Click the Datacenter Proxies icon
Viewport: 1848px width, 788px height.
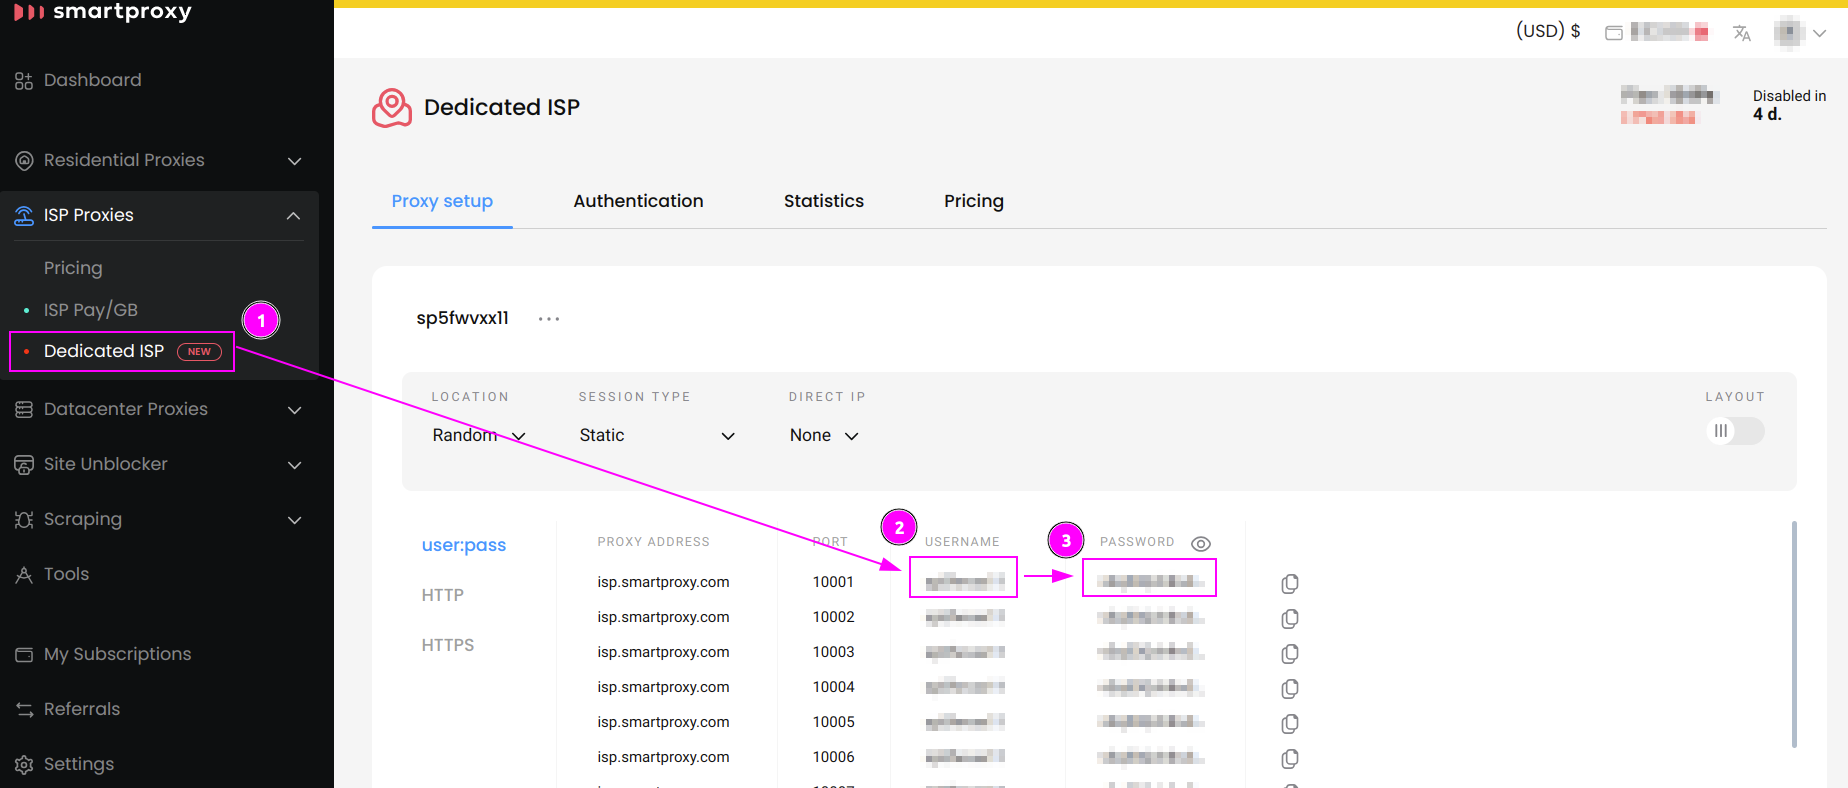tap(24, 410)
